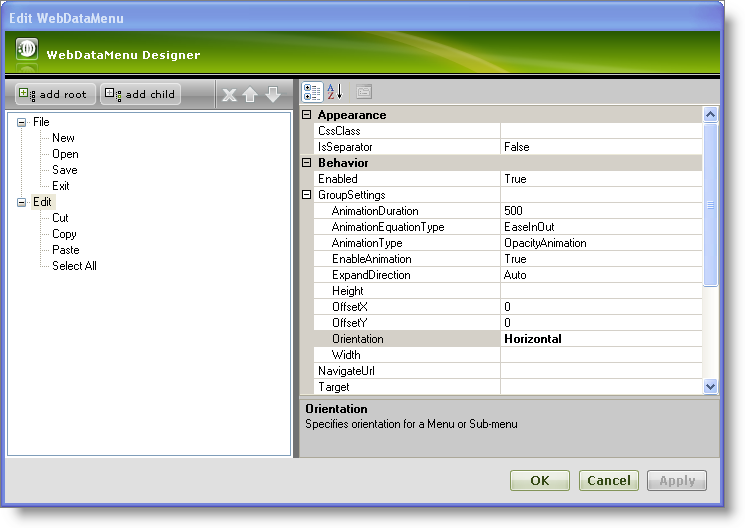Viewport: 745px width, 528px height.
Task: Confirm changes with the OK button
Action: [540, 480]
